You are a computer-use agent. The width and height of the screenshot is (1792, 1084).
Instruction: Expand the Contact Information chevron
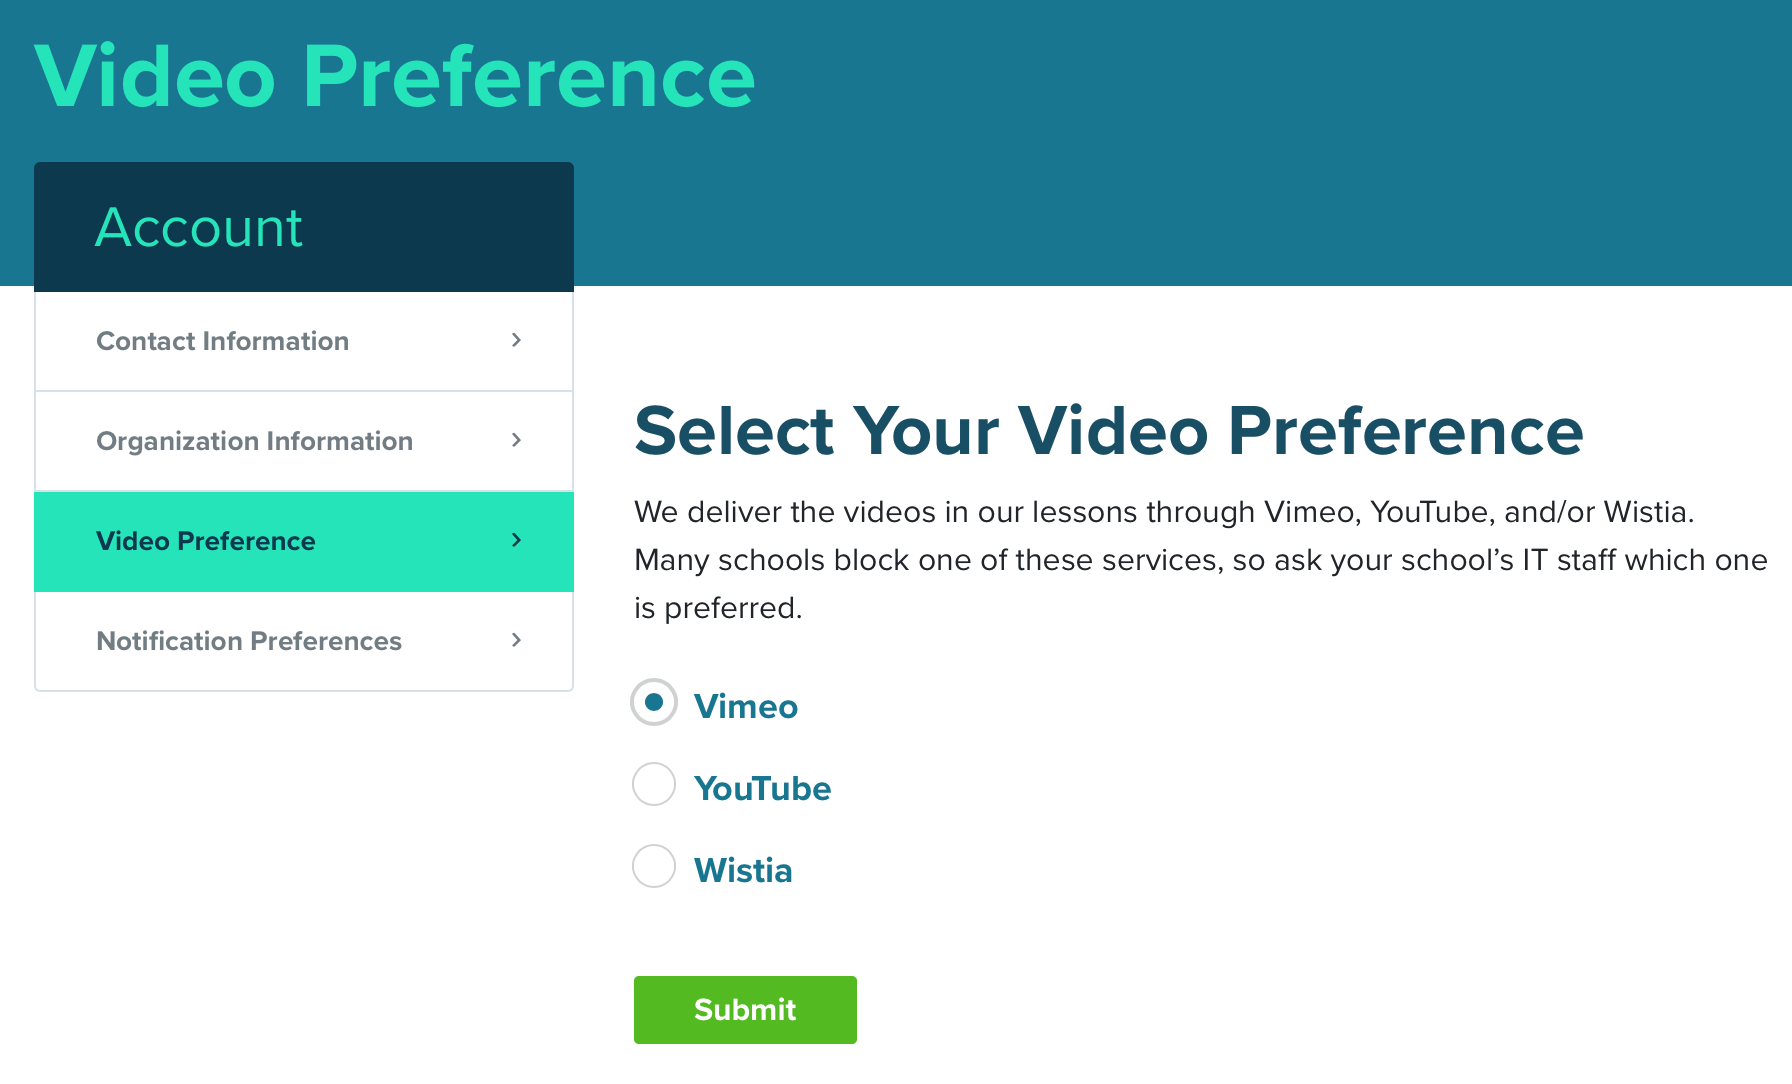tap(517, 340)
